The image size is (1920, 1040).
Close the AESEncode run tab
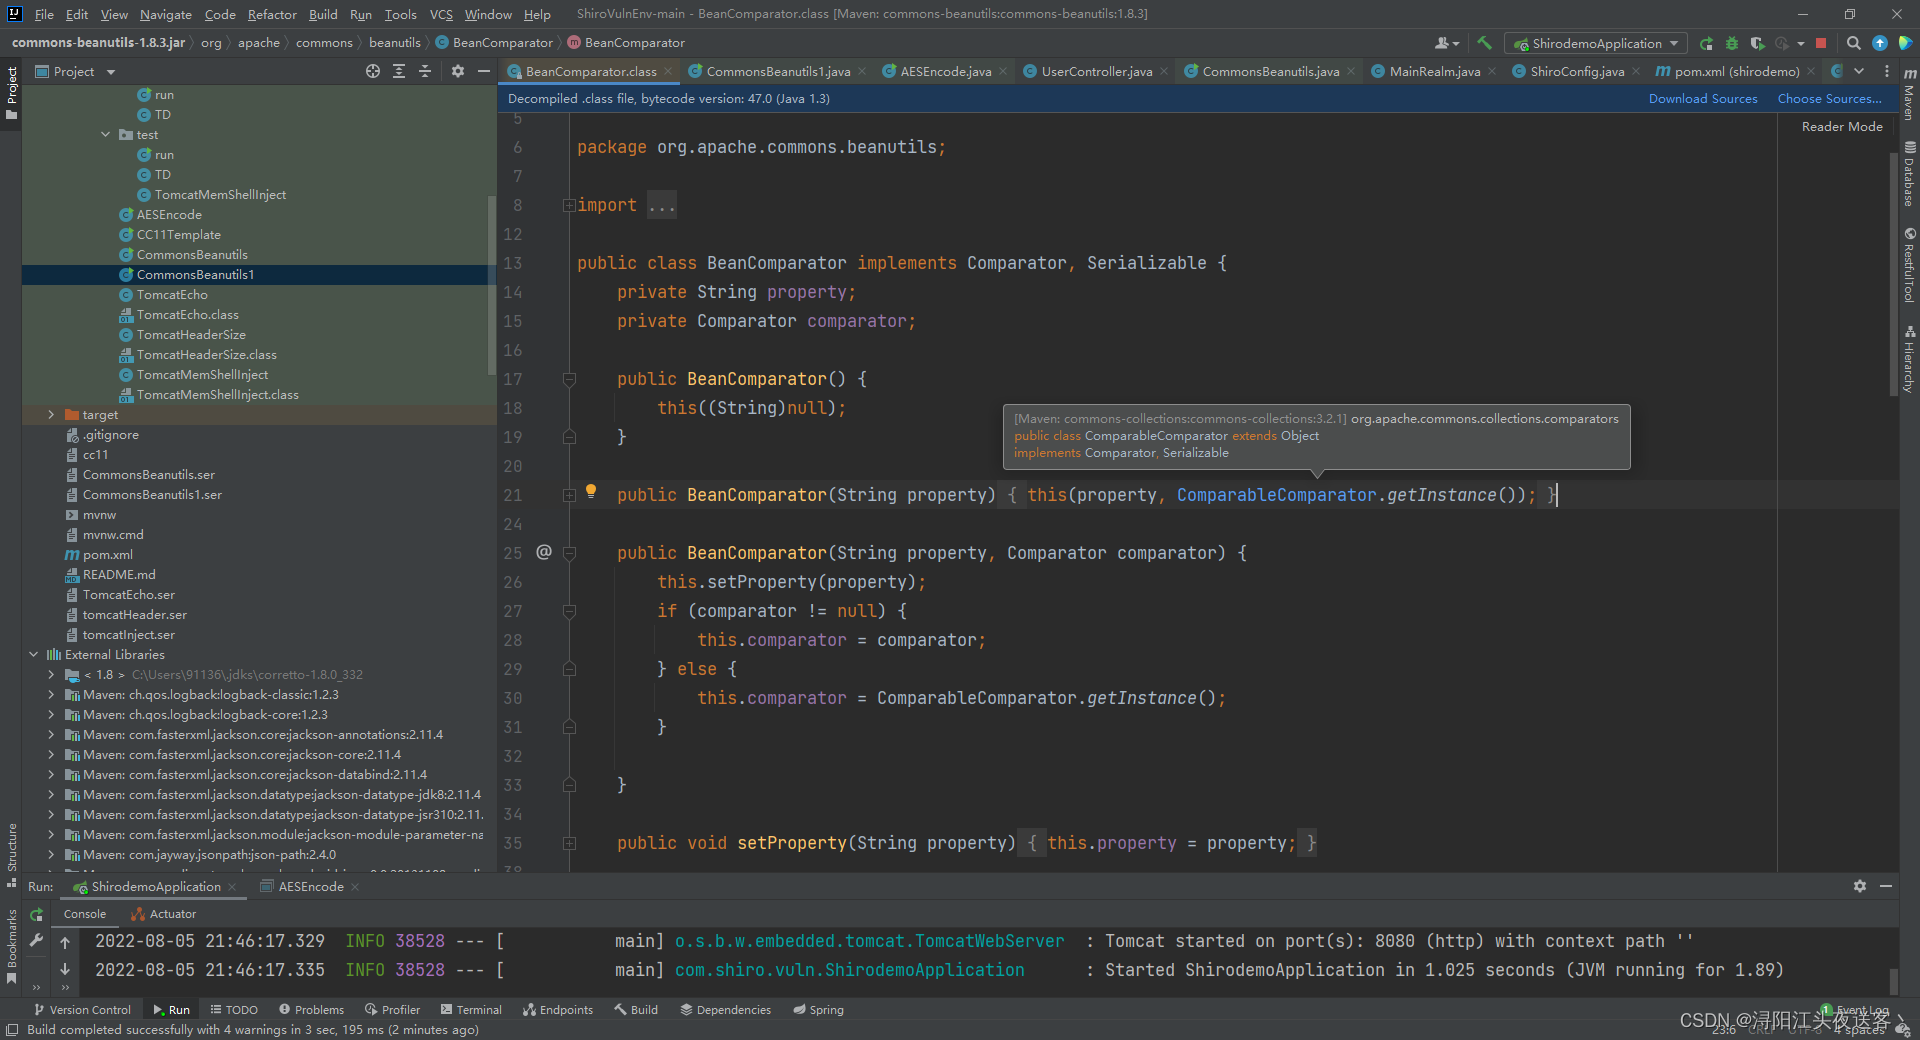pos(355,887)
